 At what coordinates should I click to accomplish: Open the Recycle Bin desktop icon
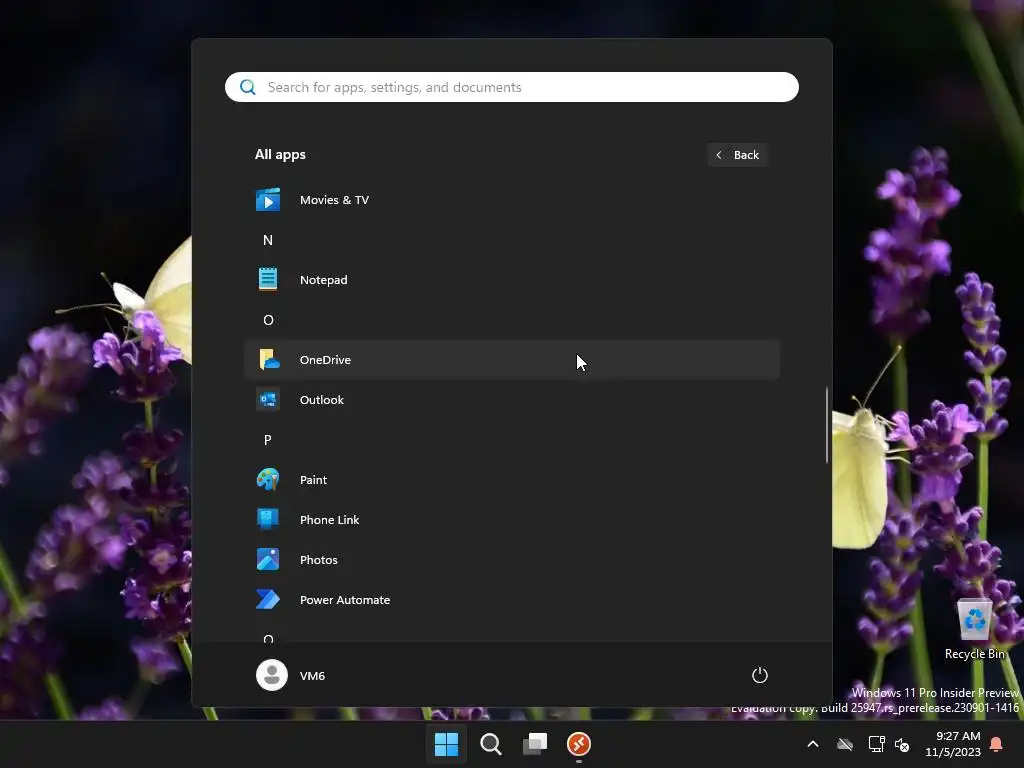(x=974, y=630)
